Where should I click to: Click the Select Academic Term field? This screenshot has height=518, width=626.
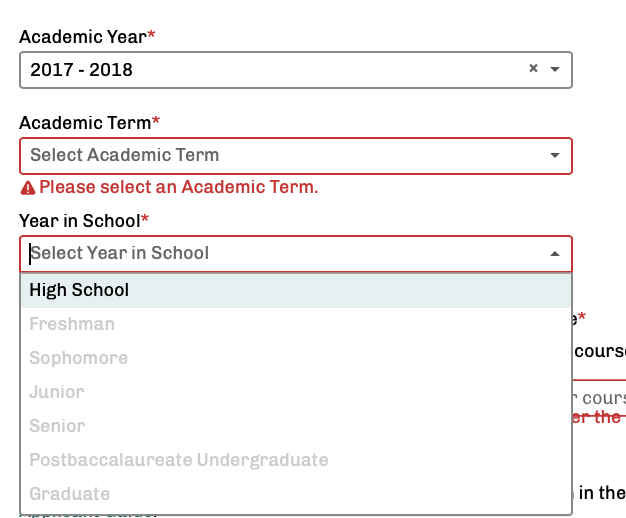296,156
